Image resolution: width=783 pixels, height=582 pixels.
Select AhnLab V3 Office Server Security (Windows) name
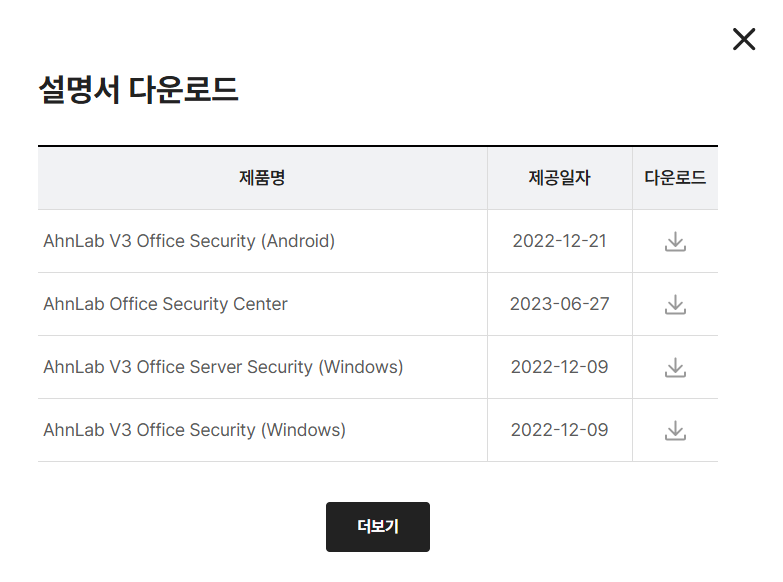click(223, 367)
